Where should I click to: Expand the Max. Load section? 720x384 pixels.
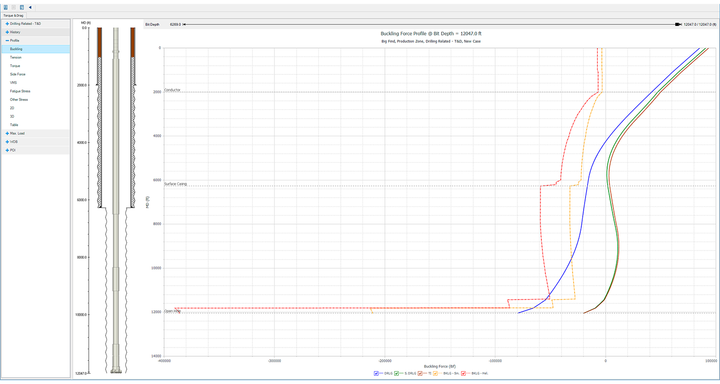7,133
